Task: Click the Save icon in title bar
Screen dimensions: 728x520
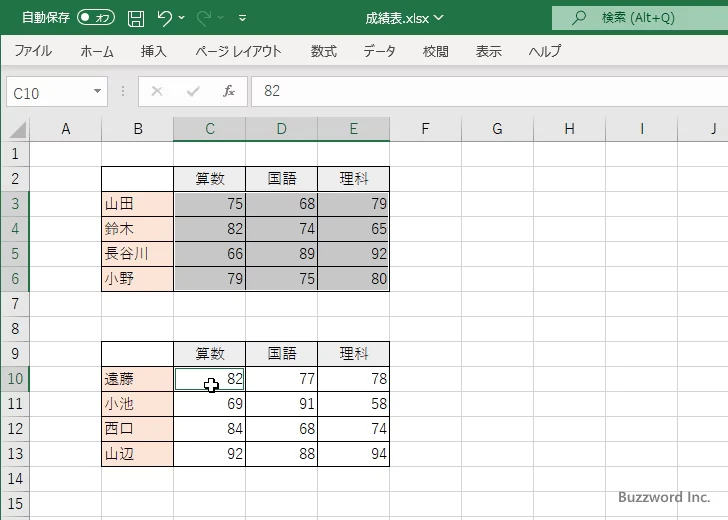Action: [136, 18]
